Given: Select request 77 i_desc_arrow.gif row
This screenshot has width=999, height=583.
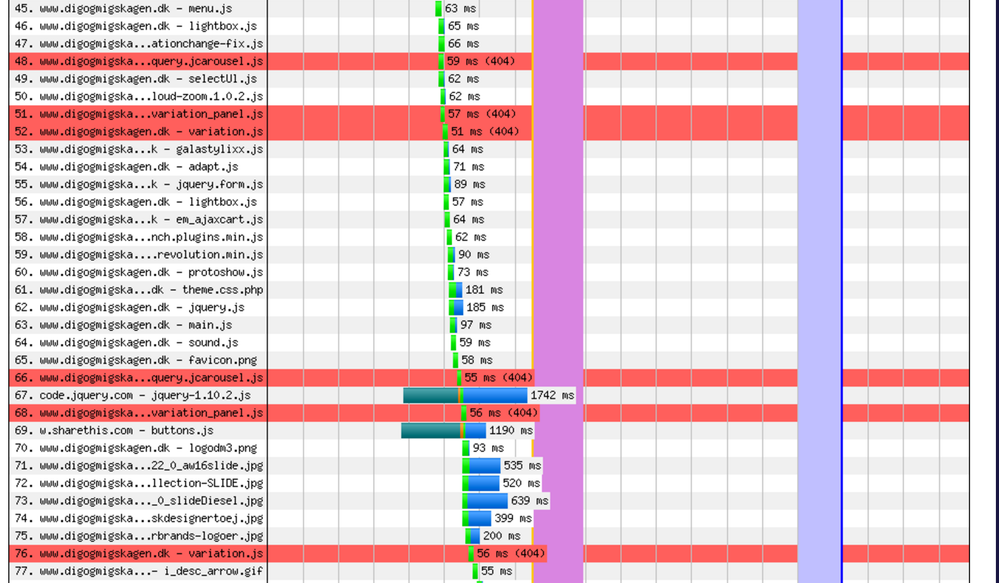Looking at the screenshot, I should 139,571.
